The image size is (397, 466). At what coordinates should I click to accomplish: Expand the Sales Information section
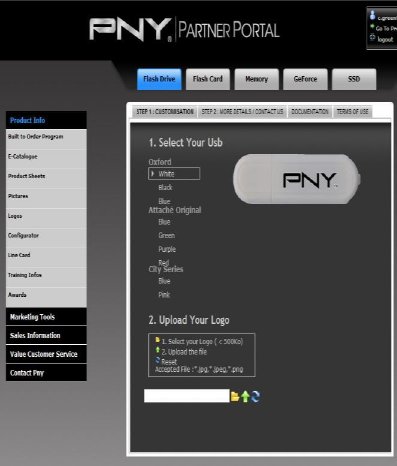(x=46, y=335)
